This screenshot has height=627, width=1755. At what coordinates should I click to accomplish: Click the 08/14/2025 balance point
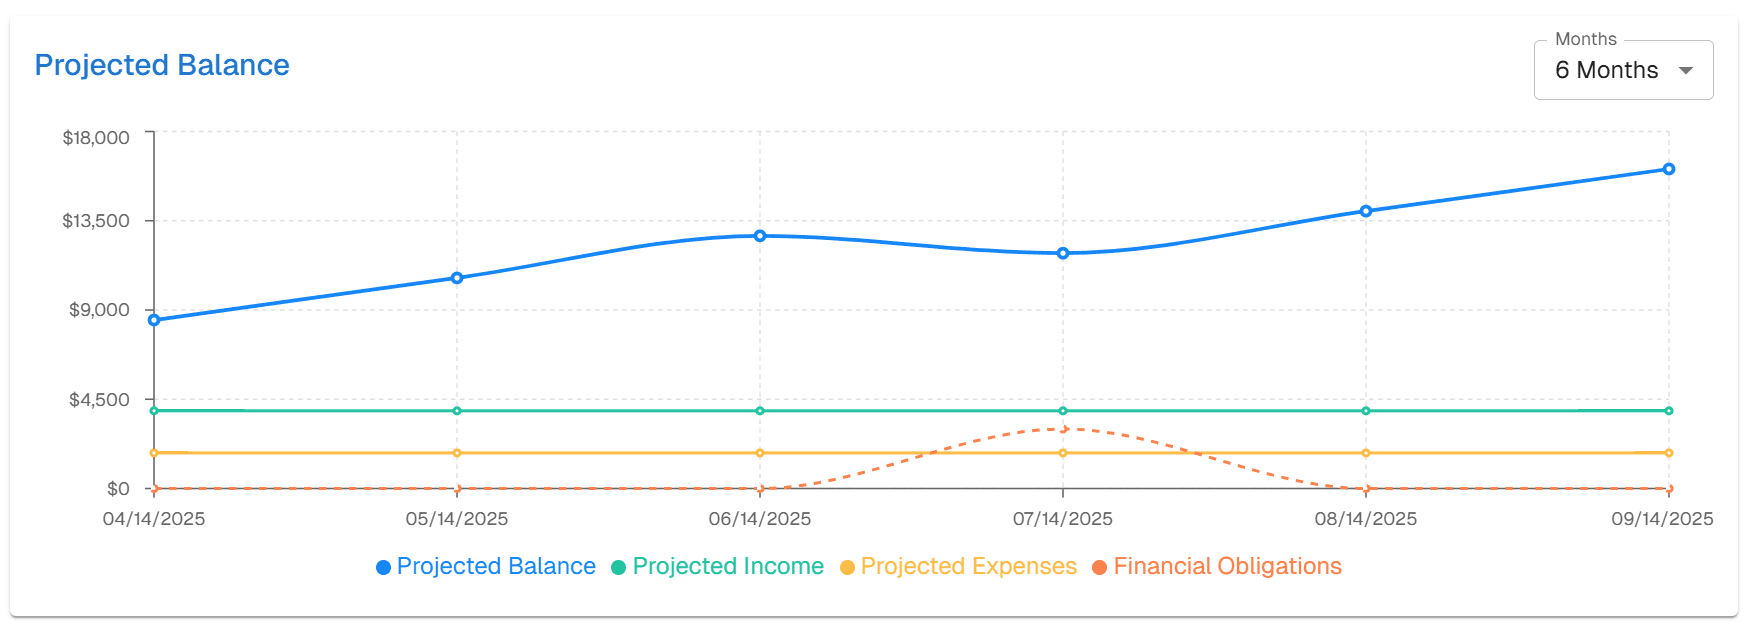[1364, 211]
